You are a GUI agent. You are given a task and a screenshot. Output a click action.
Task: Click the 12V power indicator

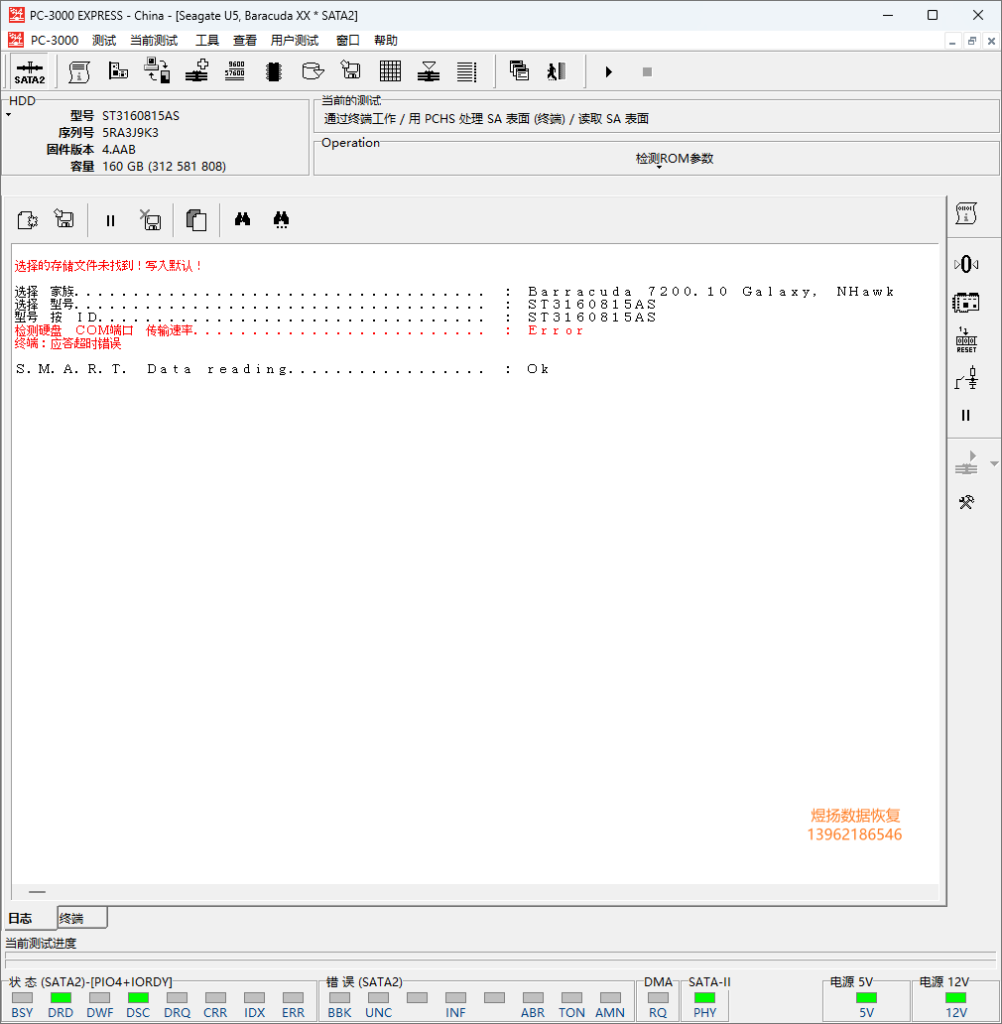pyautogui.click(x=956, y=998)
